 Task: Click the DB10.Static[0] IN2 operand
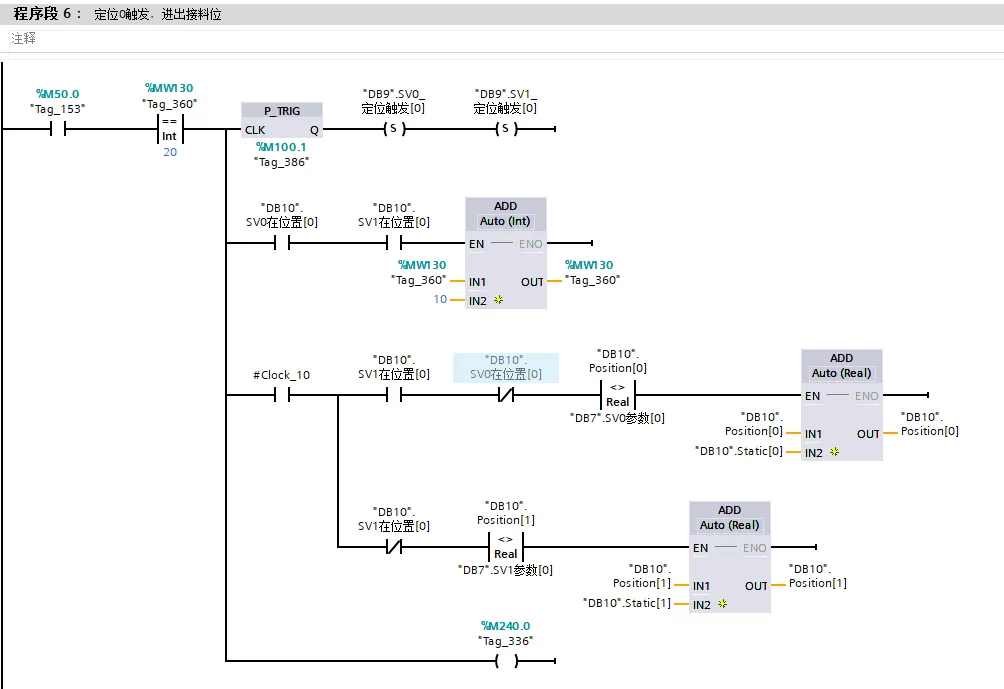point(739,451)
